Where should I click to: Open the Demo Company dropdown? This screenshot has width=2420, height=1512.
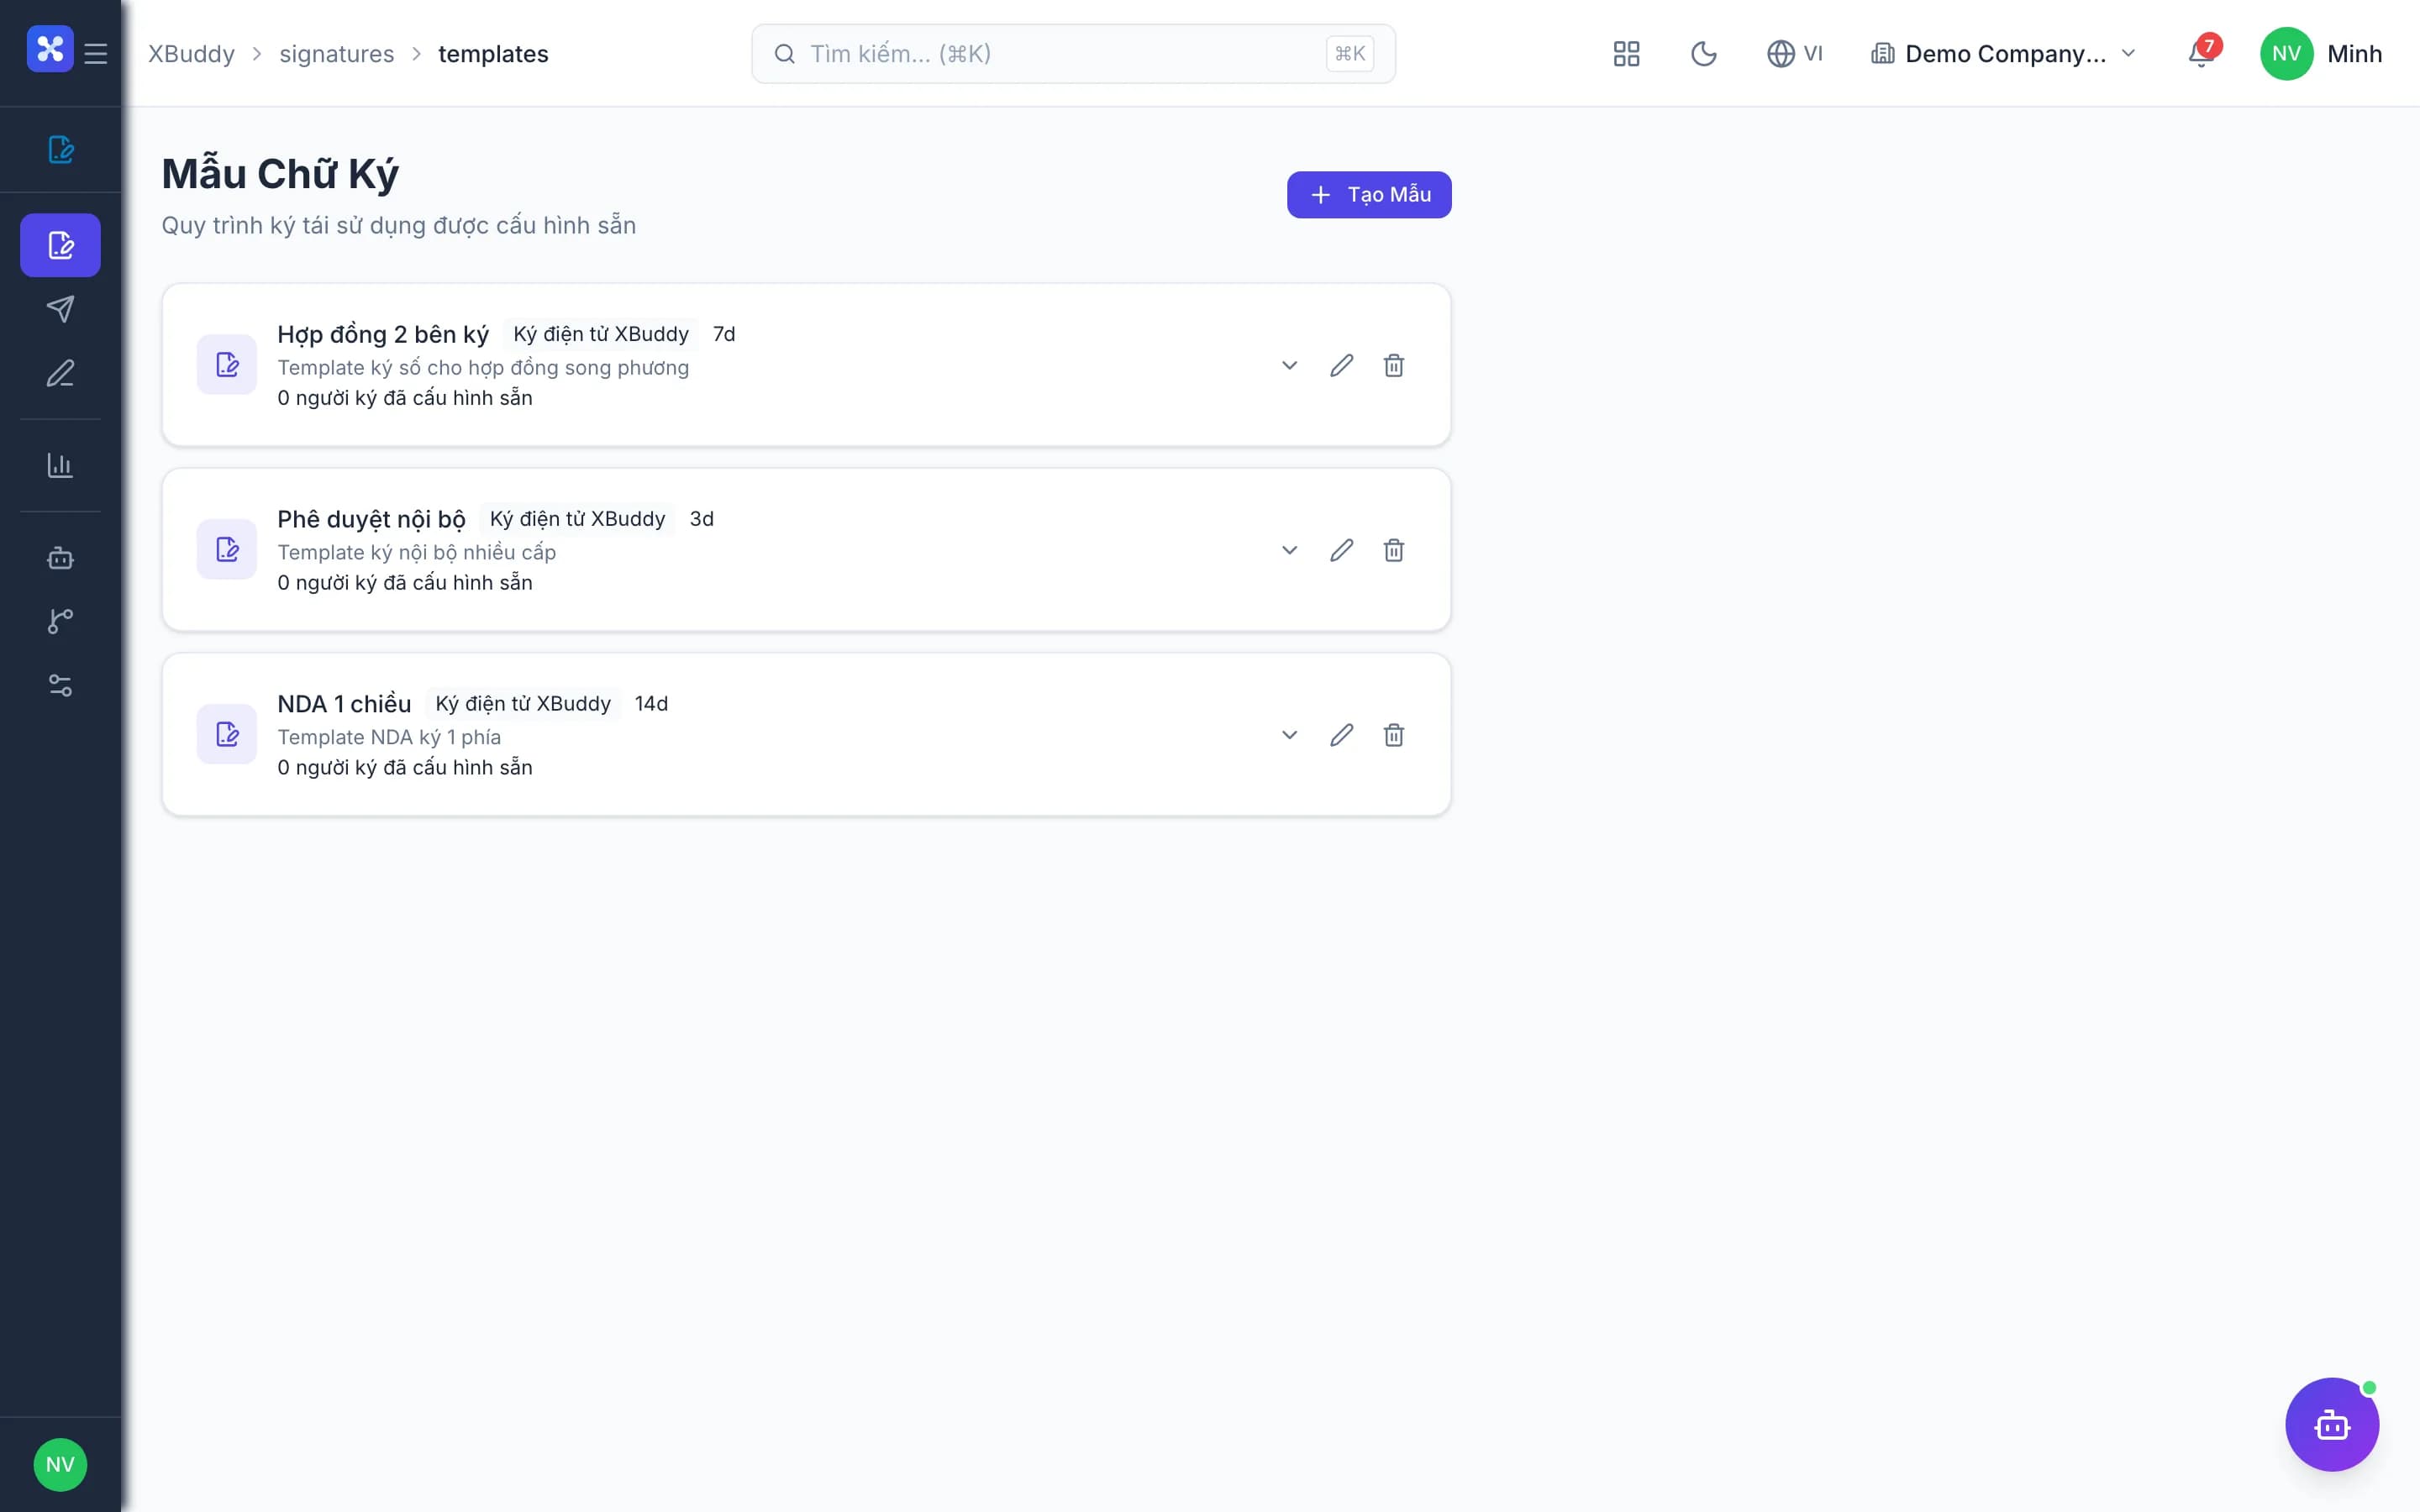coord(2004,54)
